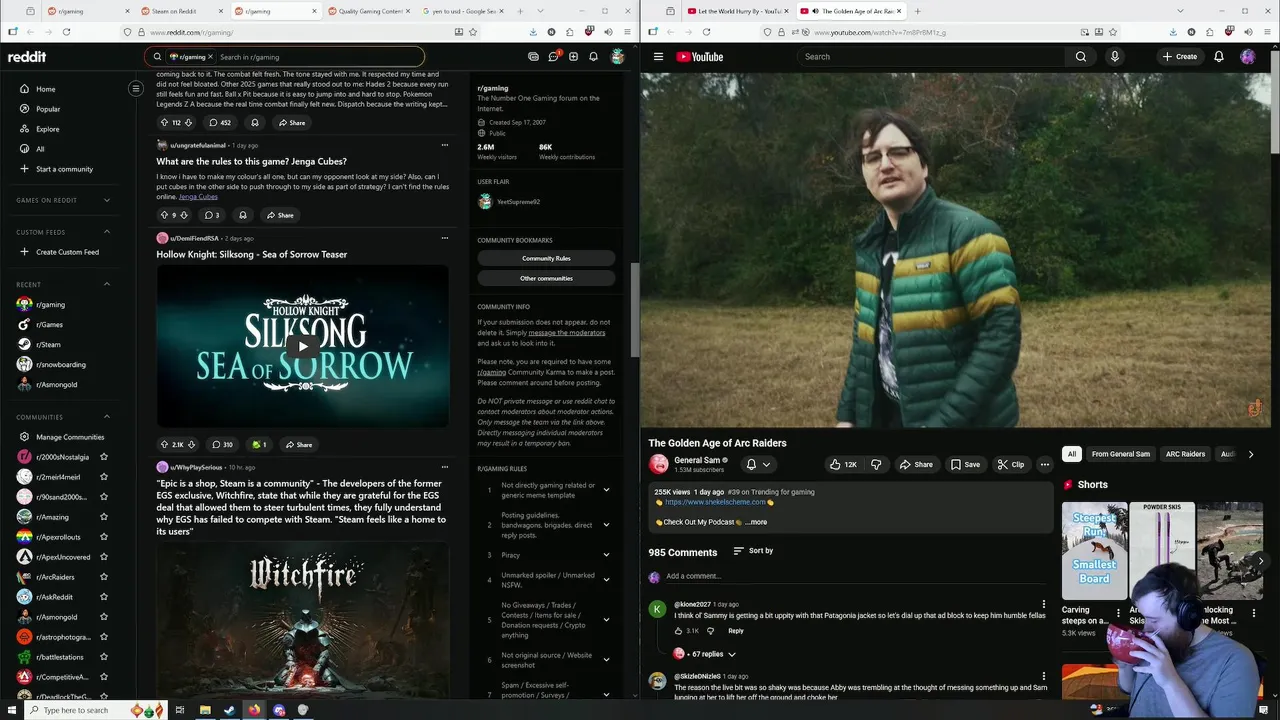Click Reddit create post plus icon

click(573, 57)
